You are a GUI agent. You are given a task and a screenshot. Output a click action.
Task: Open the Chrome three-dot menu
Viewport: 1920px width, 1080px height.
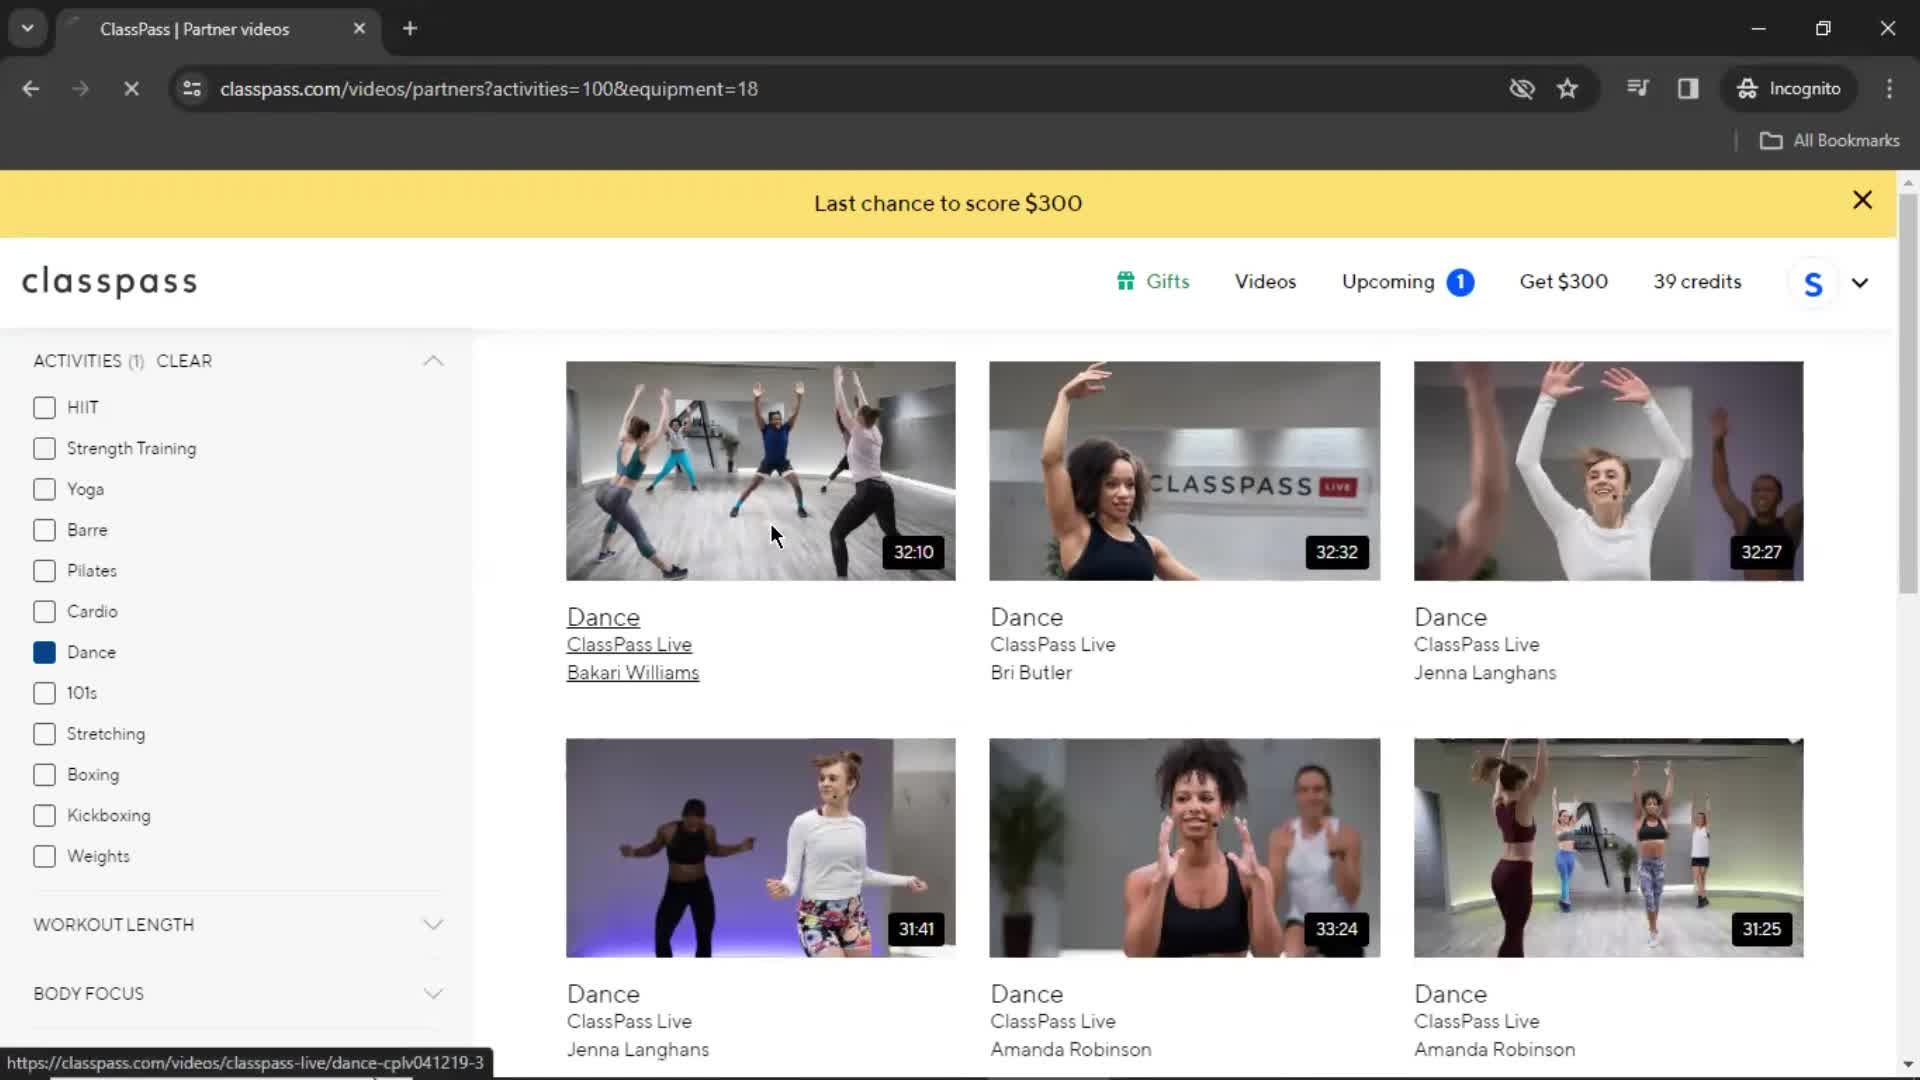(x=1889, y=89)
